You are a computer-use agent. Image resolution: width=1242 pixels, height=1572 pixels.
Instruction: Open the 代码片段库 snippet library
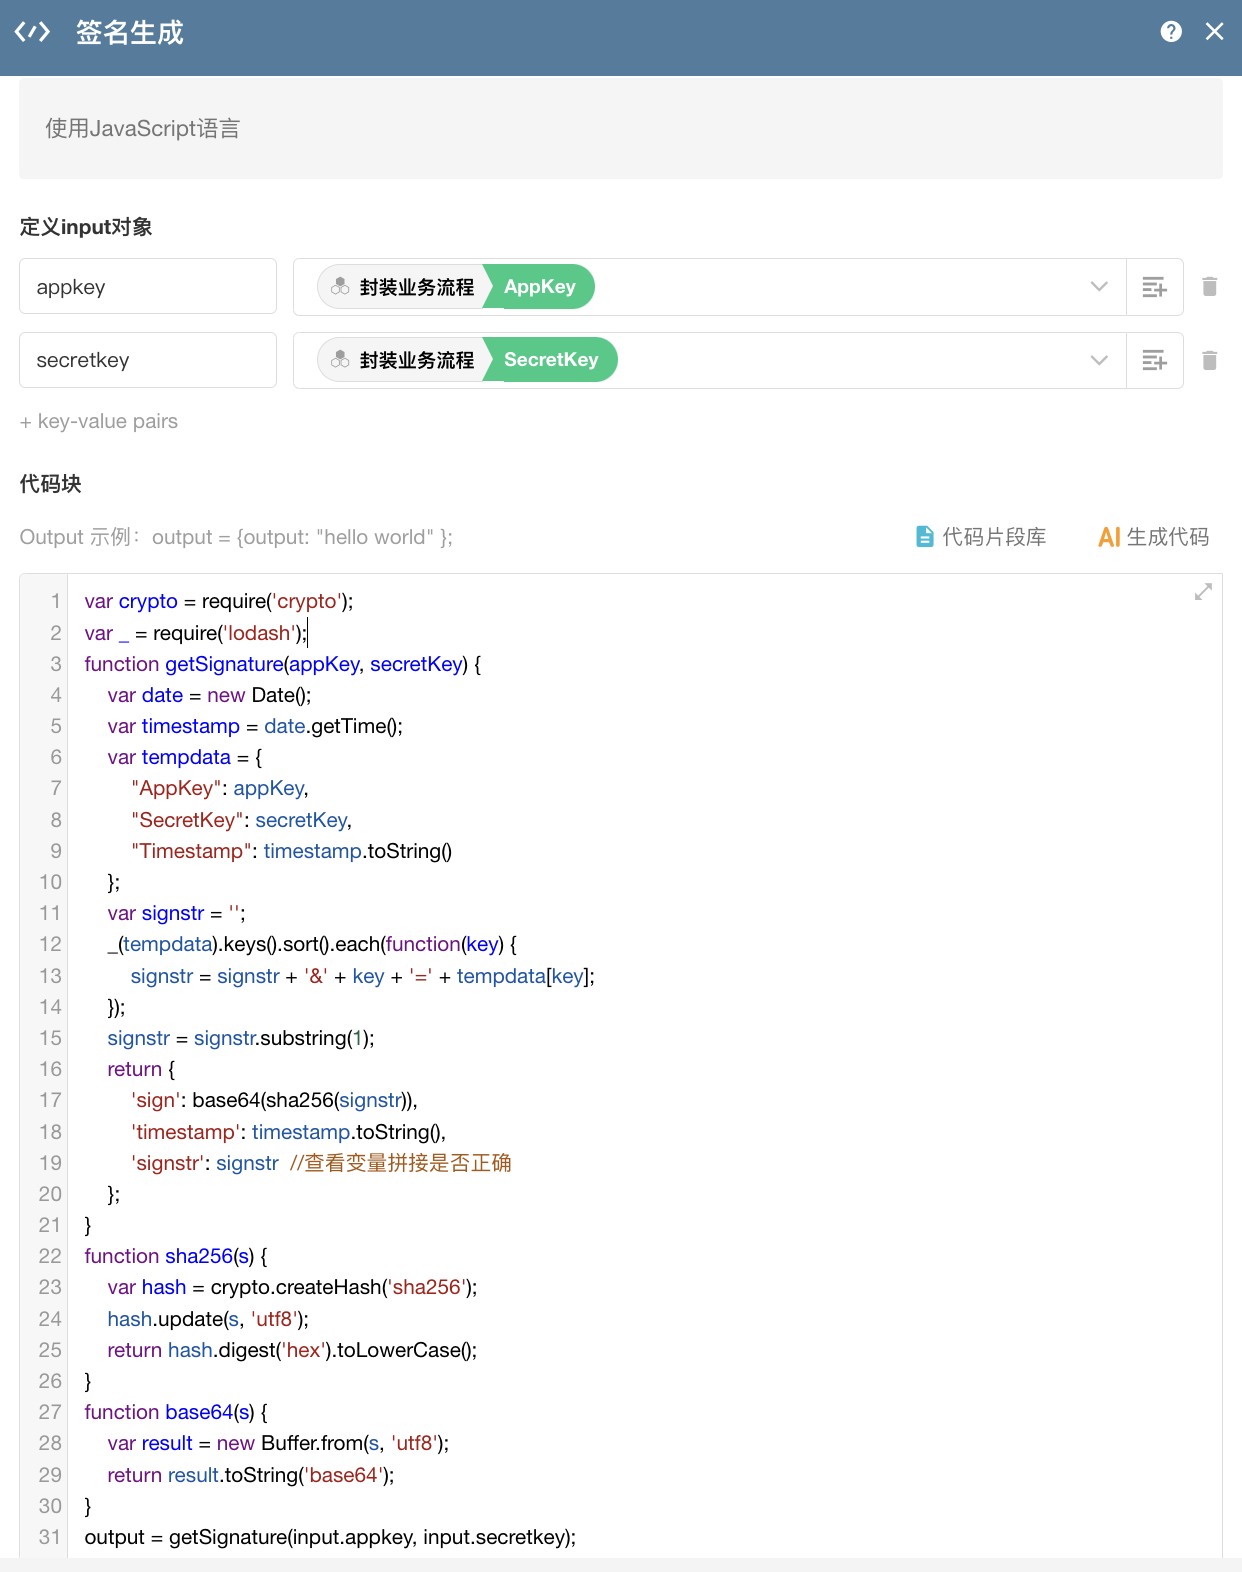(981, 537)
